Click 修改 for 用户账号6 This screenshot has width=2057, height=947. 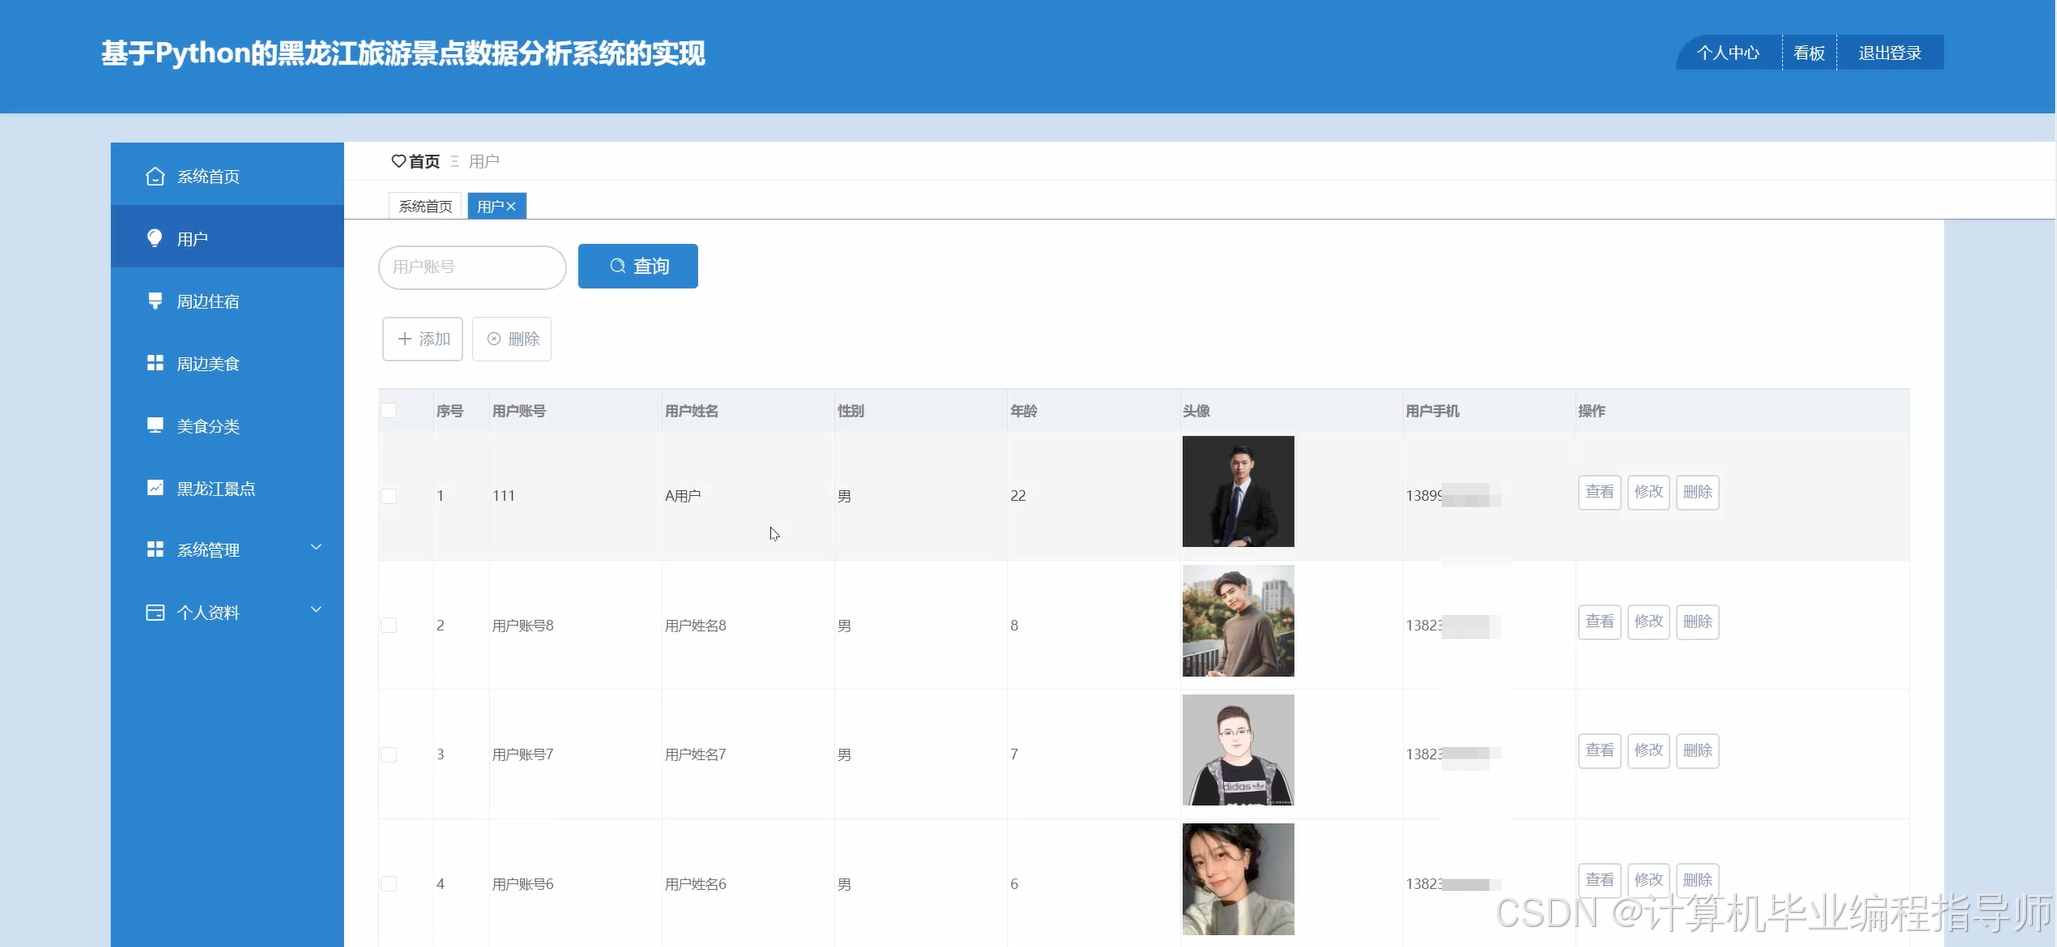(1649, 880)
